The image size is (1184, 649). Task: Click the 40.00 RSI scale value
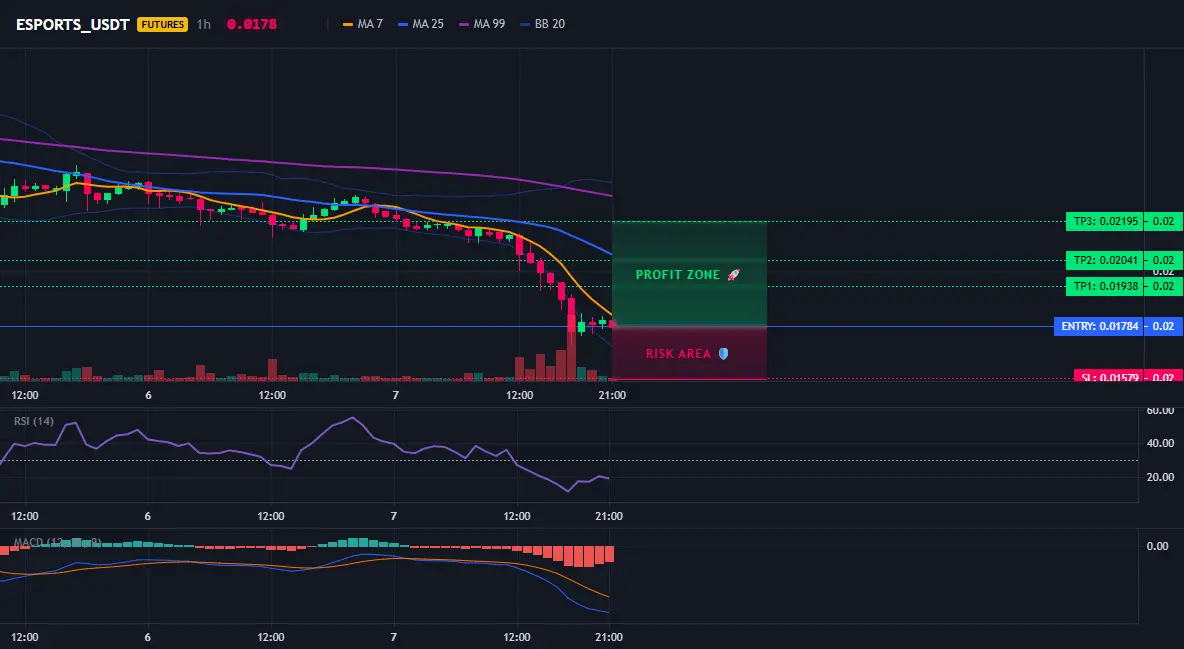(1160, 443)
